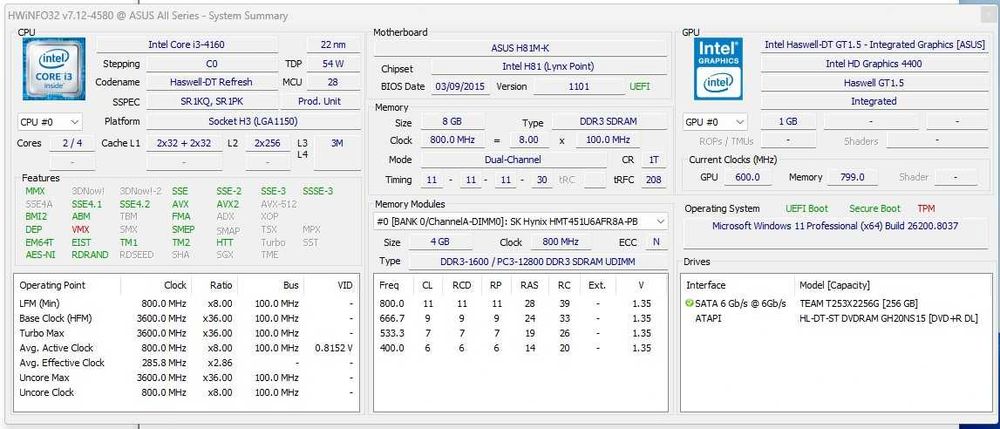Click the Turbo Max operating point row

click(x=186, y=333)
